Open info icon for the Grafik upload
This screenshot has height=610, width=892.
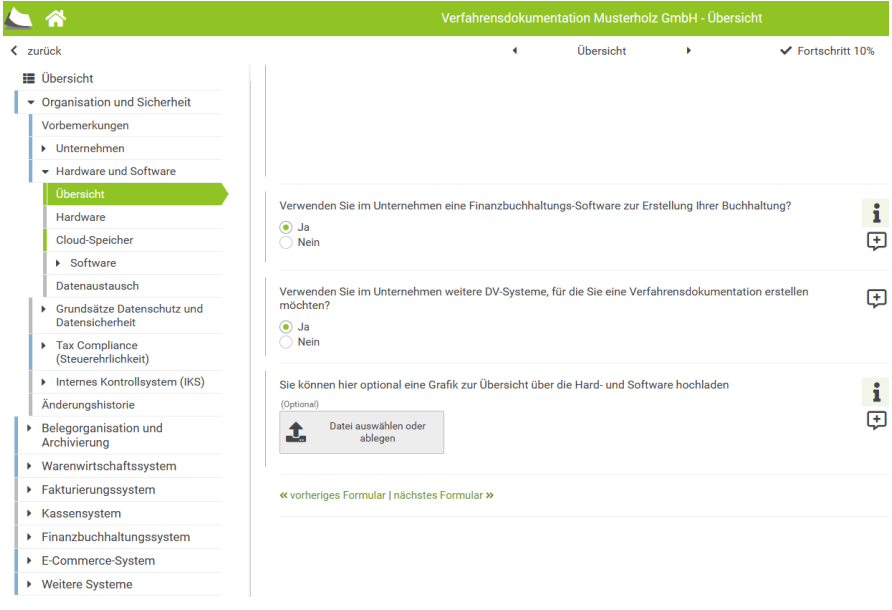(x=876, y=391)
